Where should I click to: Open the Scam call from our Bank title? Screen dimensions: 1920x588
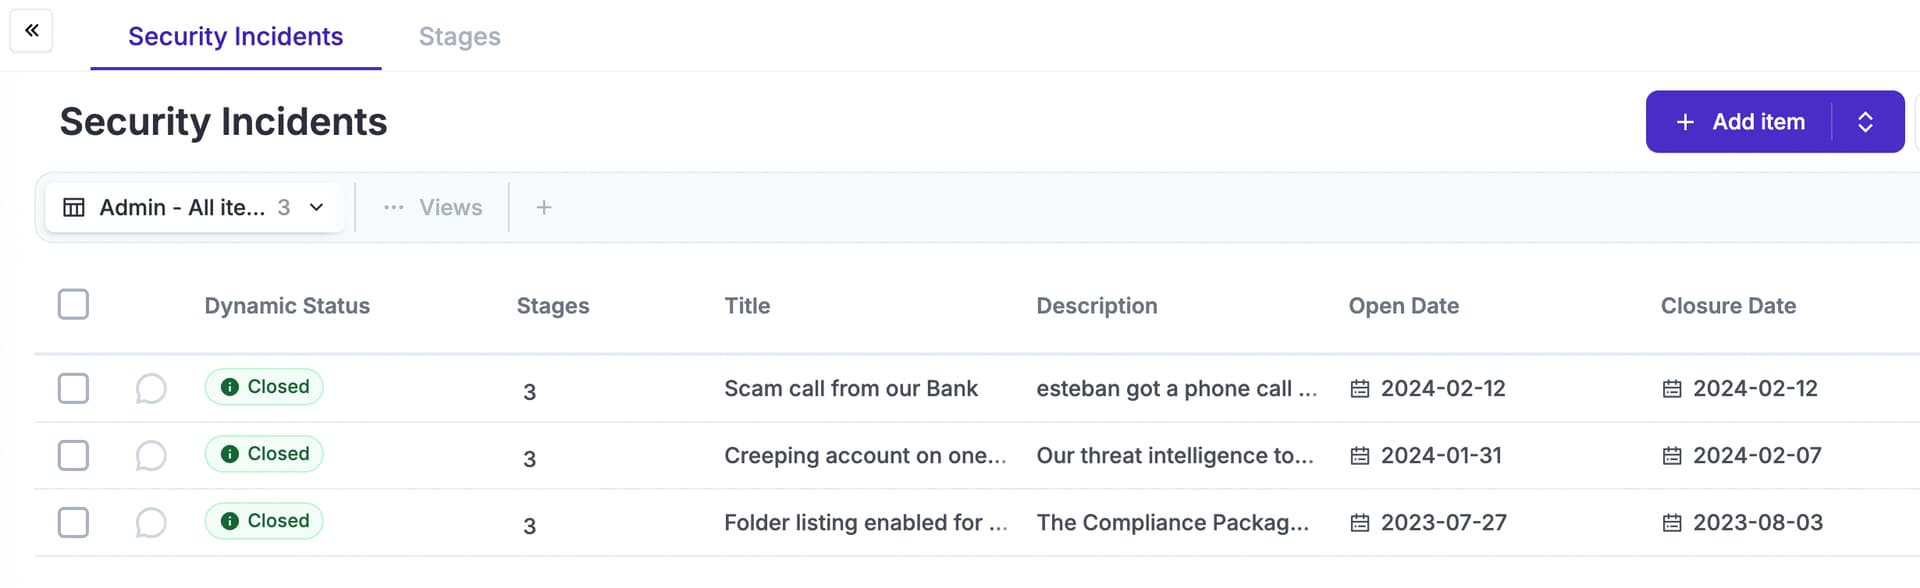[x=851, y=388]
